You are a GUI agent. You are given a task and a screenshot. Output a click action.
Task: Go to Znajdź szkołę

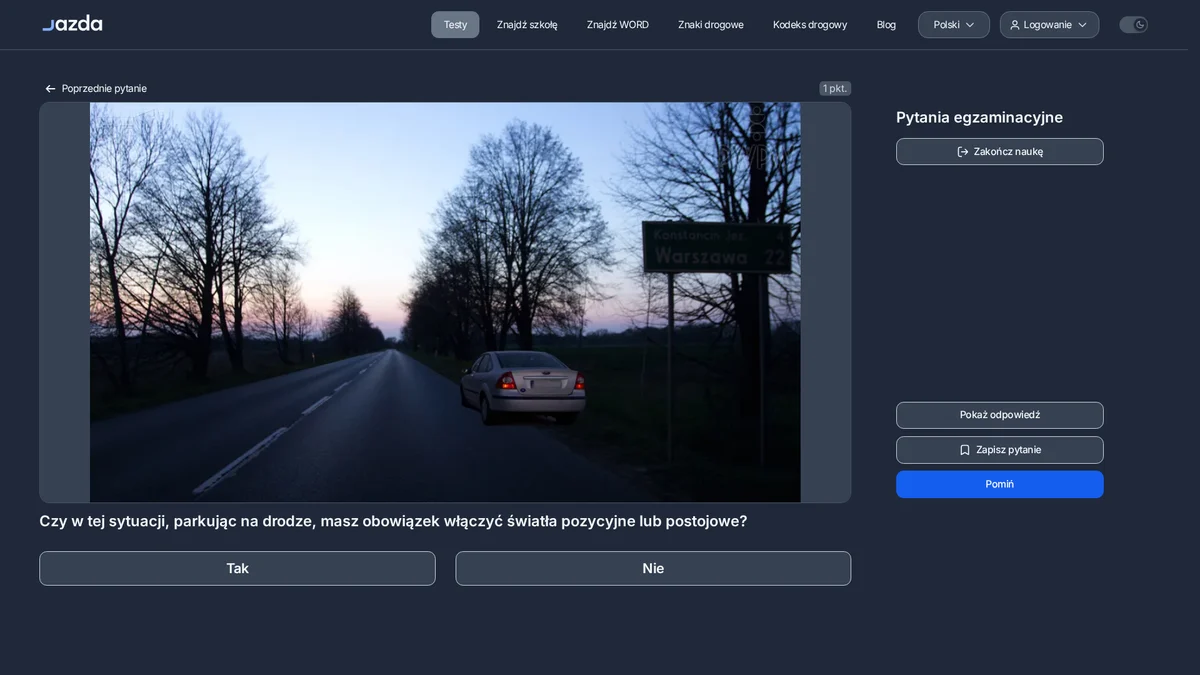(527, 25)
